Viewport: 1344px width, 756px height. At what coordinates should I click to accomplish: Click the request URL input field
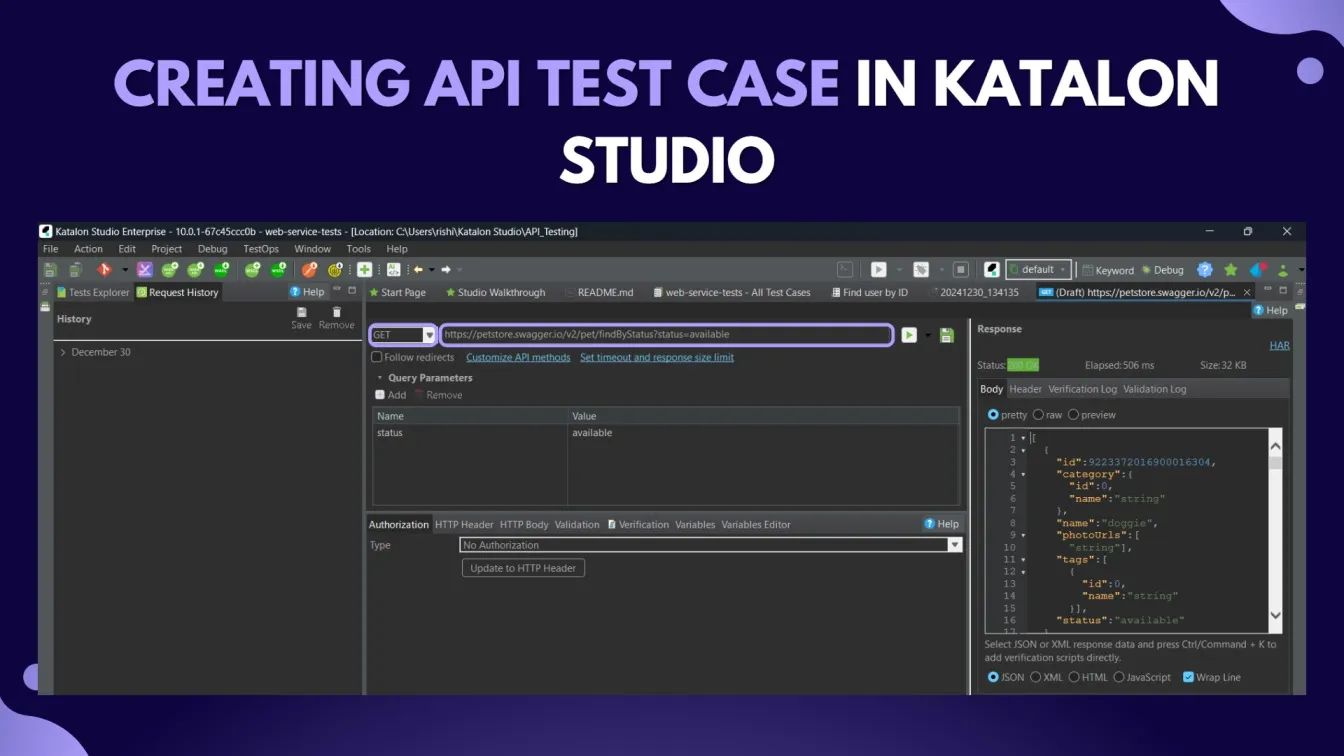[x=666, y=335]
